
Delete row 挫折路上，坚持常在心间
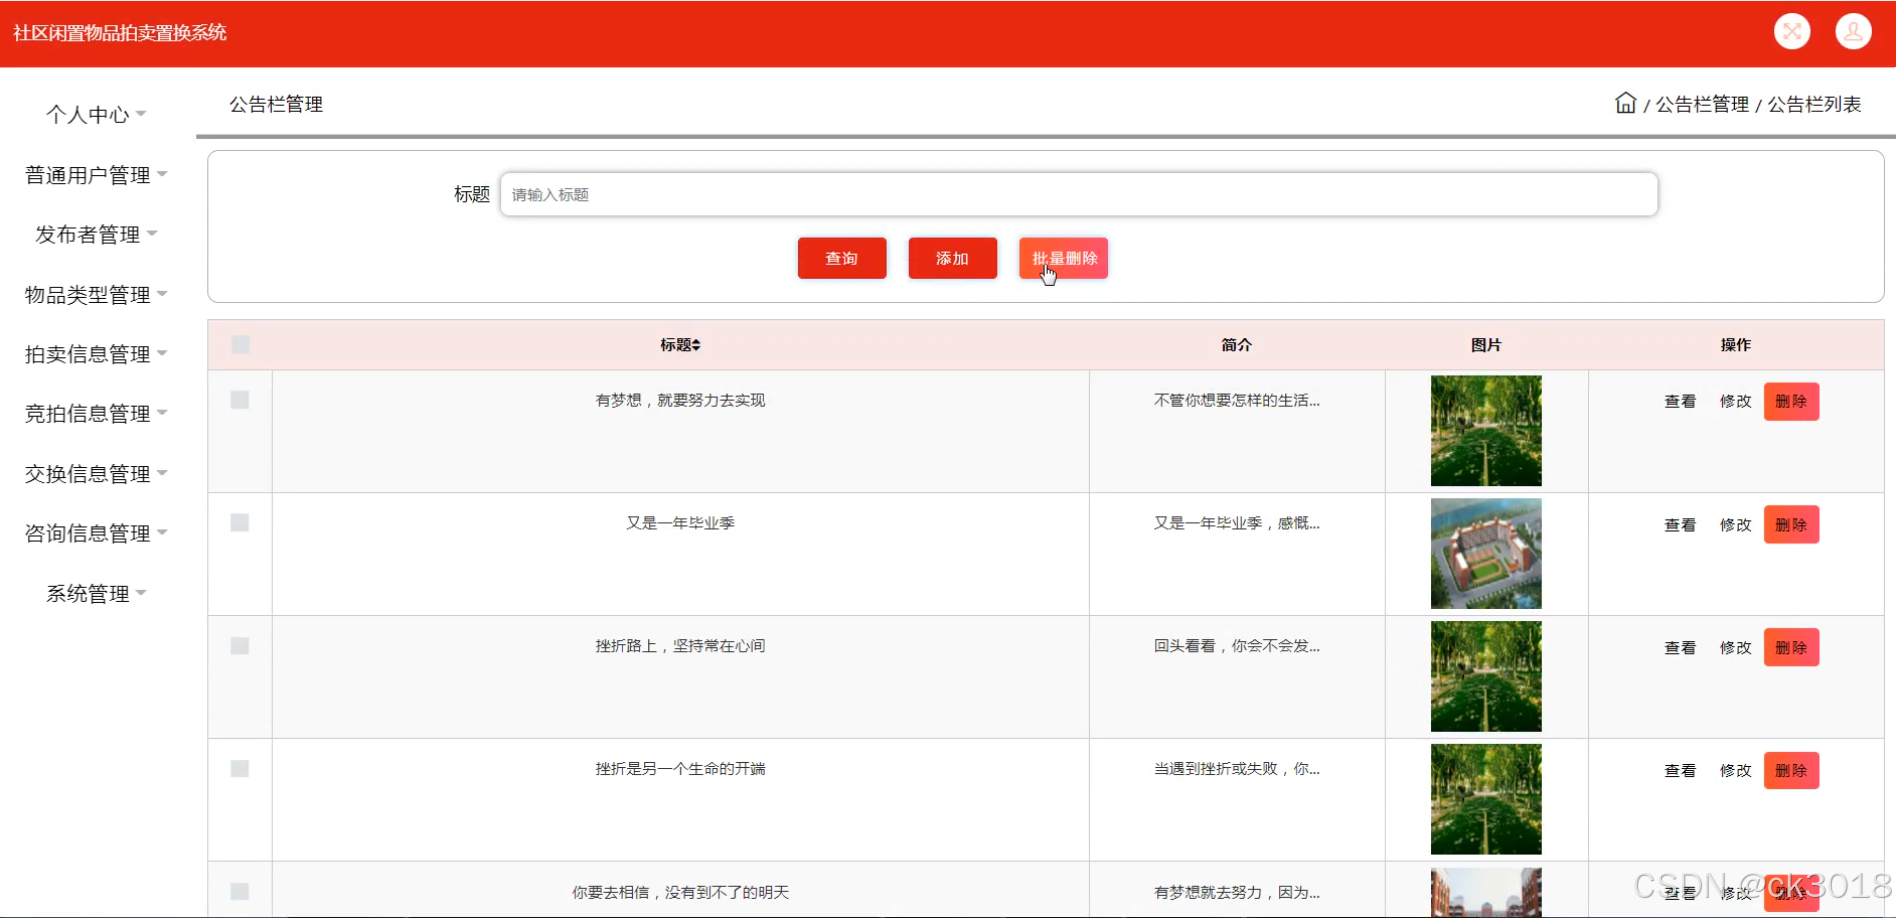coord(1791,648)
